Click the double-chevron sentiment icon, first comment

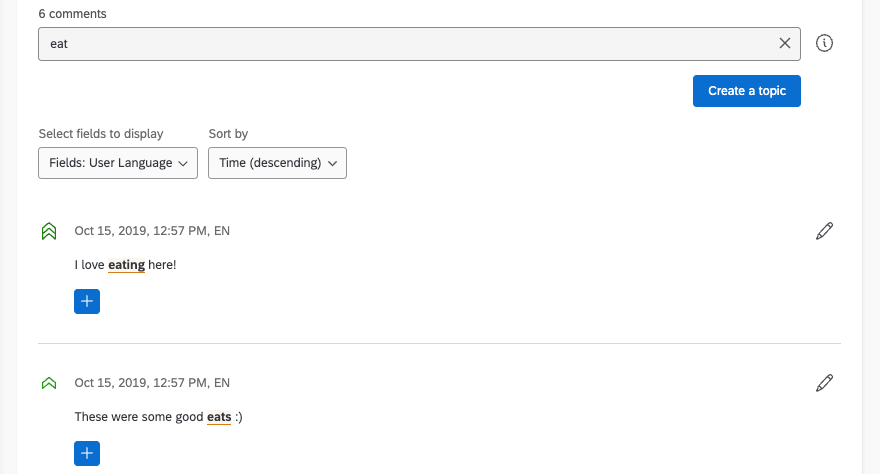48,231
